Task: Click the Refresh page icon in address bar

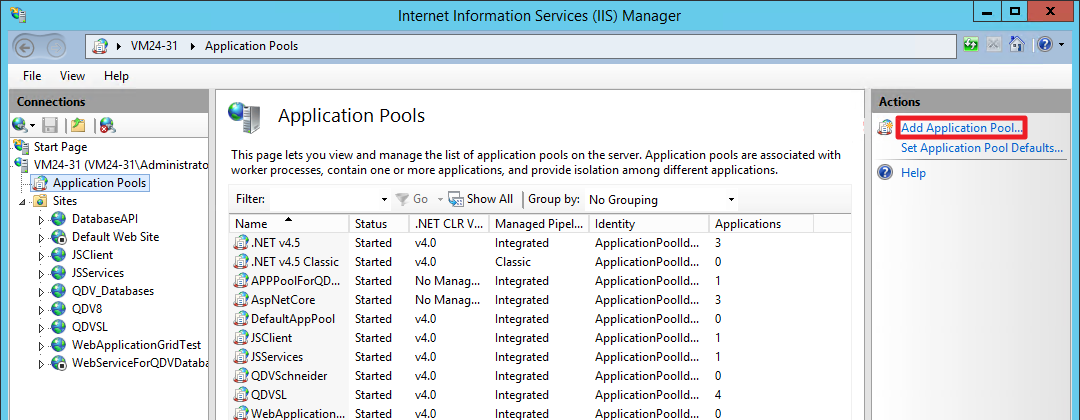Action: (971, 45)
